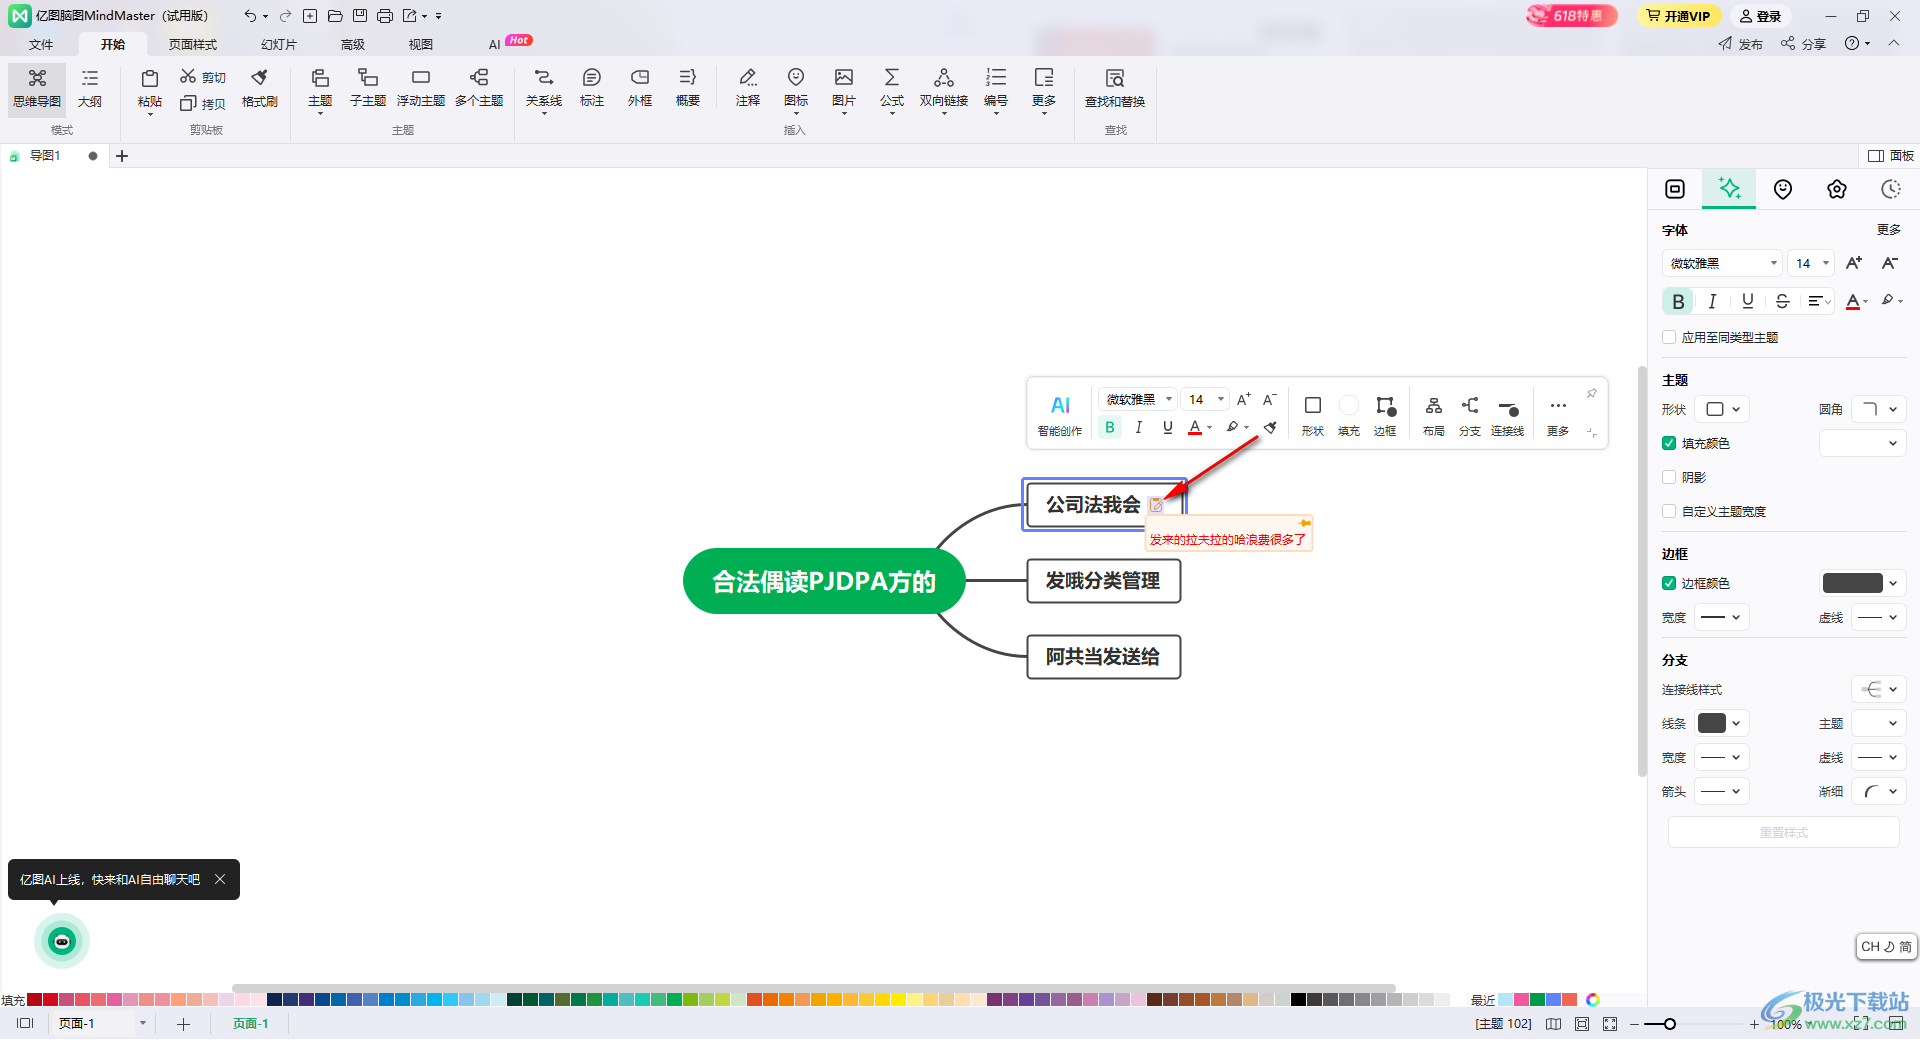Open the font size 14 dropdown in right panel
Image resolution: width=1920 pixels, height=1040 pixels.
click(1811, 263)
